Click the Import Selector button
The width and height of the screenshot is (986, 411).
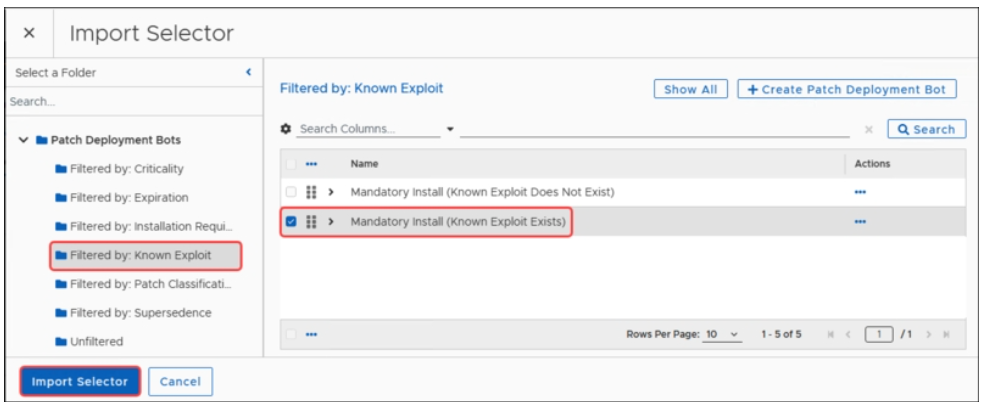pyautogui.click(x=80, y=381)
